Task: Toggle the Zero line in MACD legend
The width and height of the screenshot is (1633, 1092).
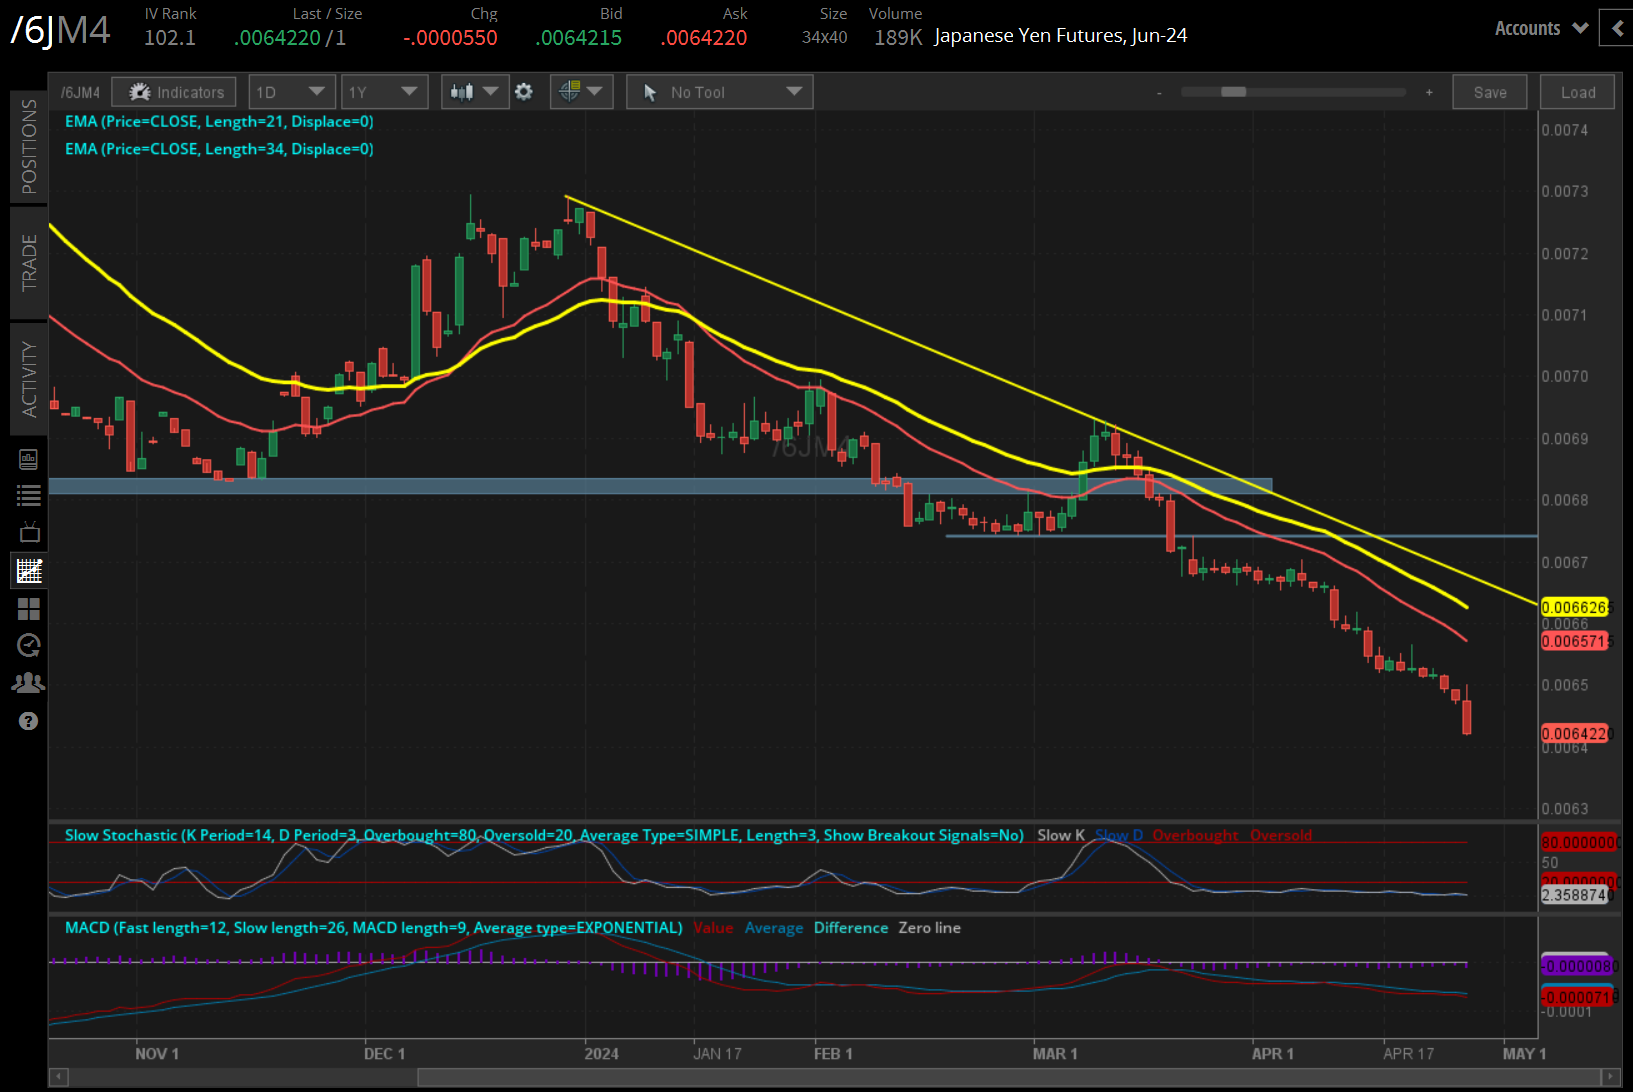Action: (x=929, y=928)
